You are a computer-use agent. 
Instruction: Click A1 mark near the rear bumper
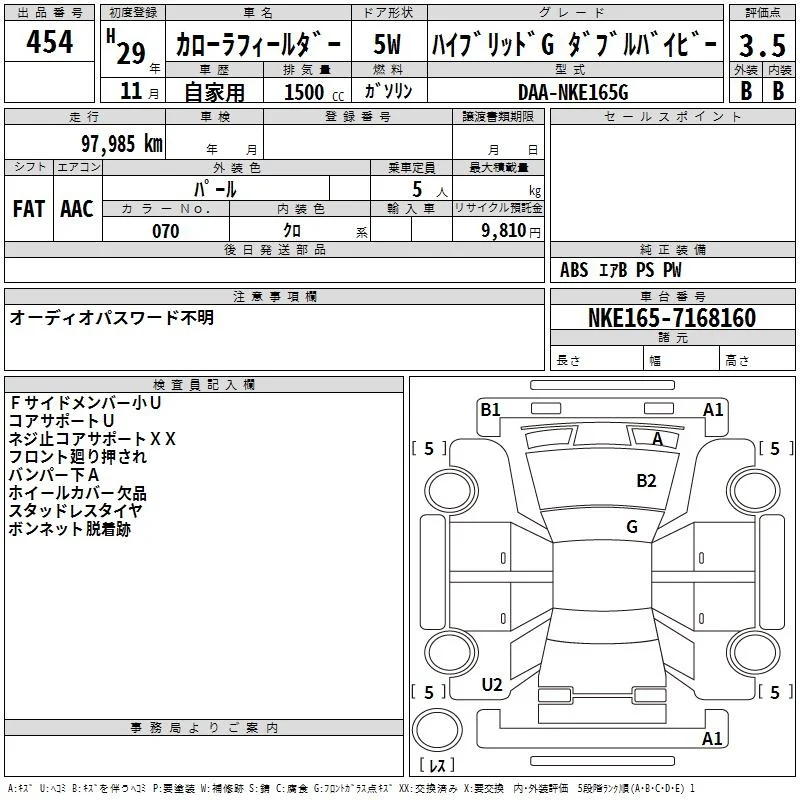pyautogui.click(x=712, y=738)
